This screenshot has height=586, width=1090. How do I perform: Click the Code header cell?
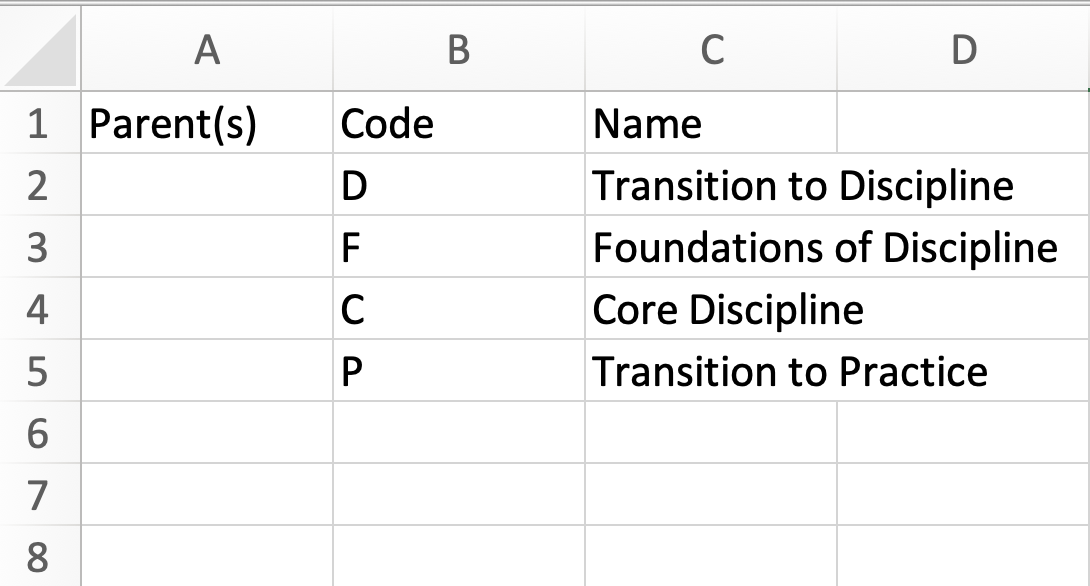pyautogui.click(x=458, y=124)
